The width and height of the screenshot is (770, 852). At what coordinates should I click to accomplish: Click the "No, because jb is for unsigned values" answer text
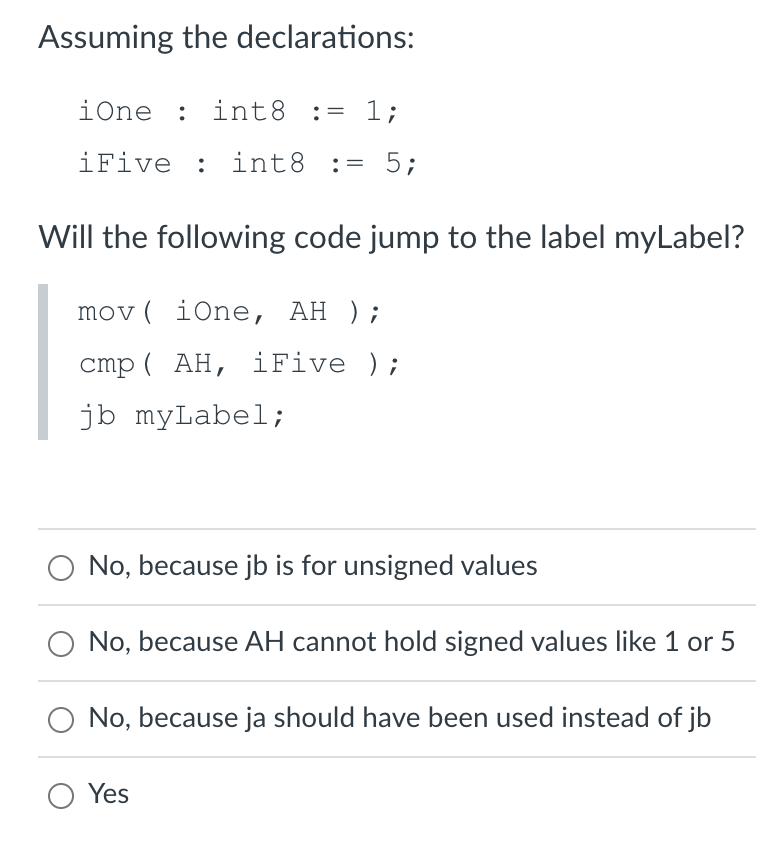pos(313,566)
